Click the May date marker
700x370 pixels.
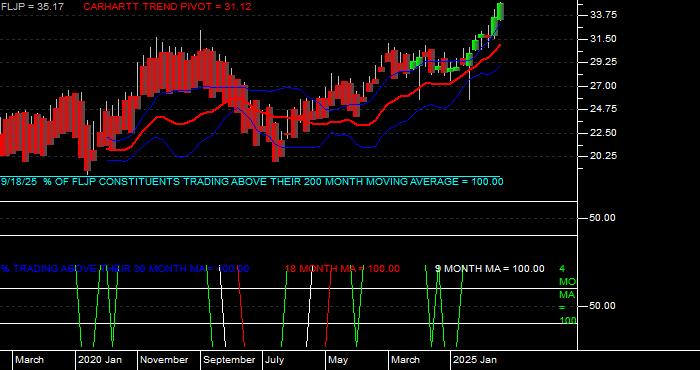click(338, 360)
